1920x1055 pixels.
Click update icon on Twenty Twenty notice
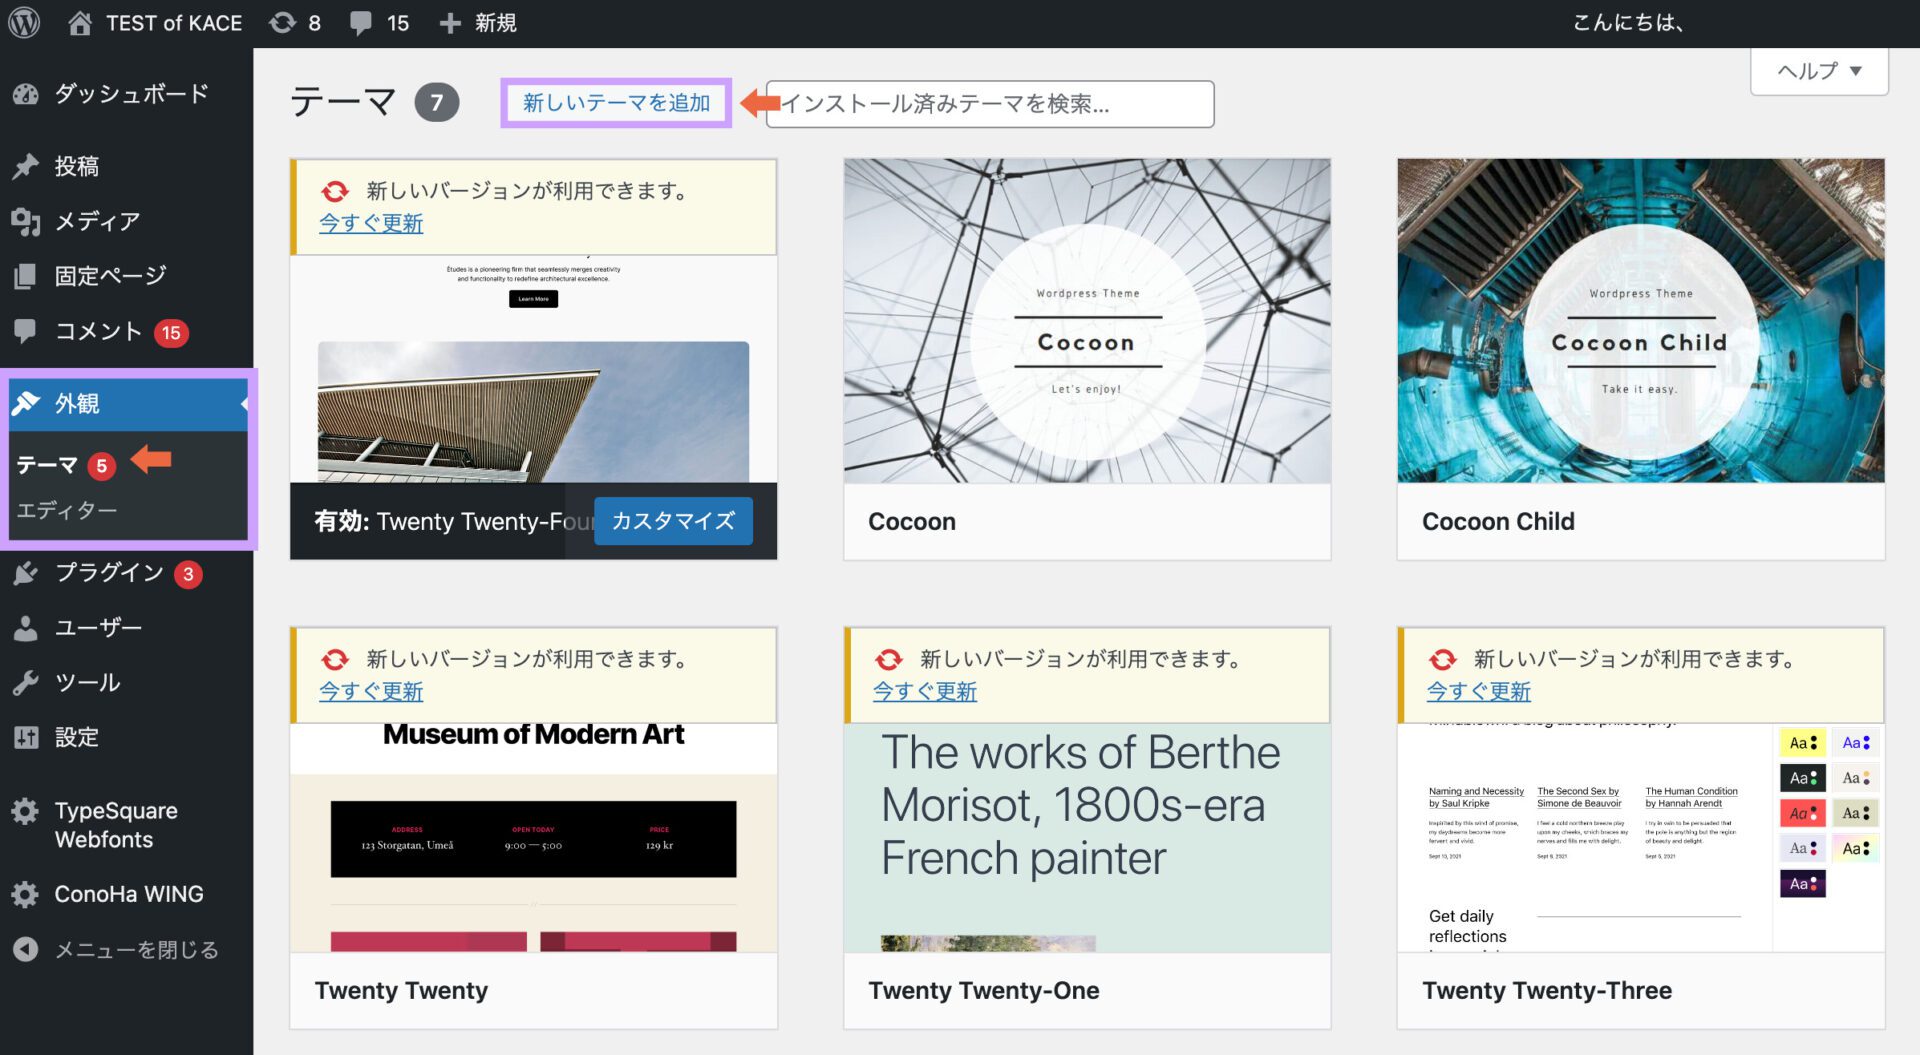pyautogui.click(x=335, y=659)
